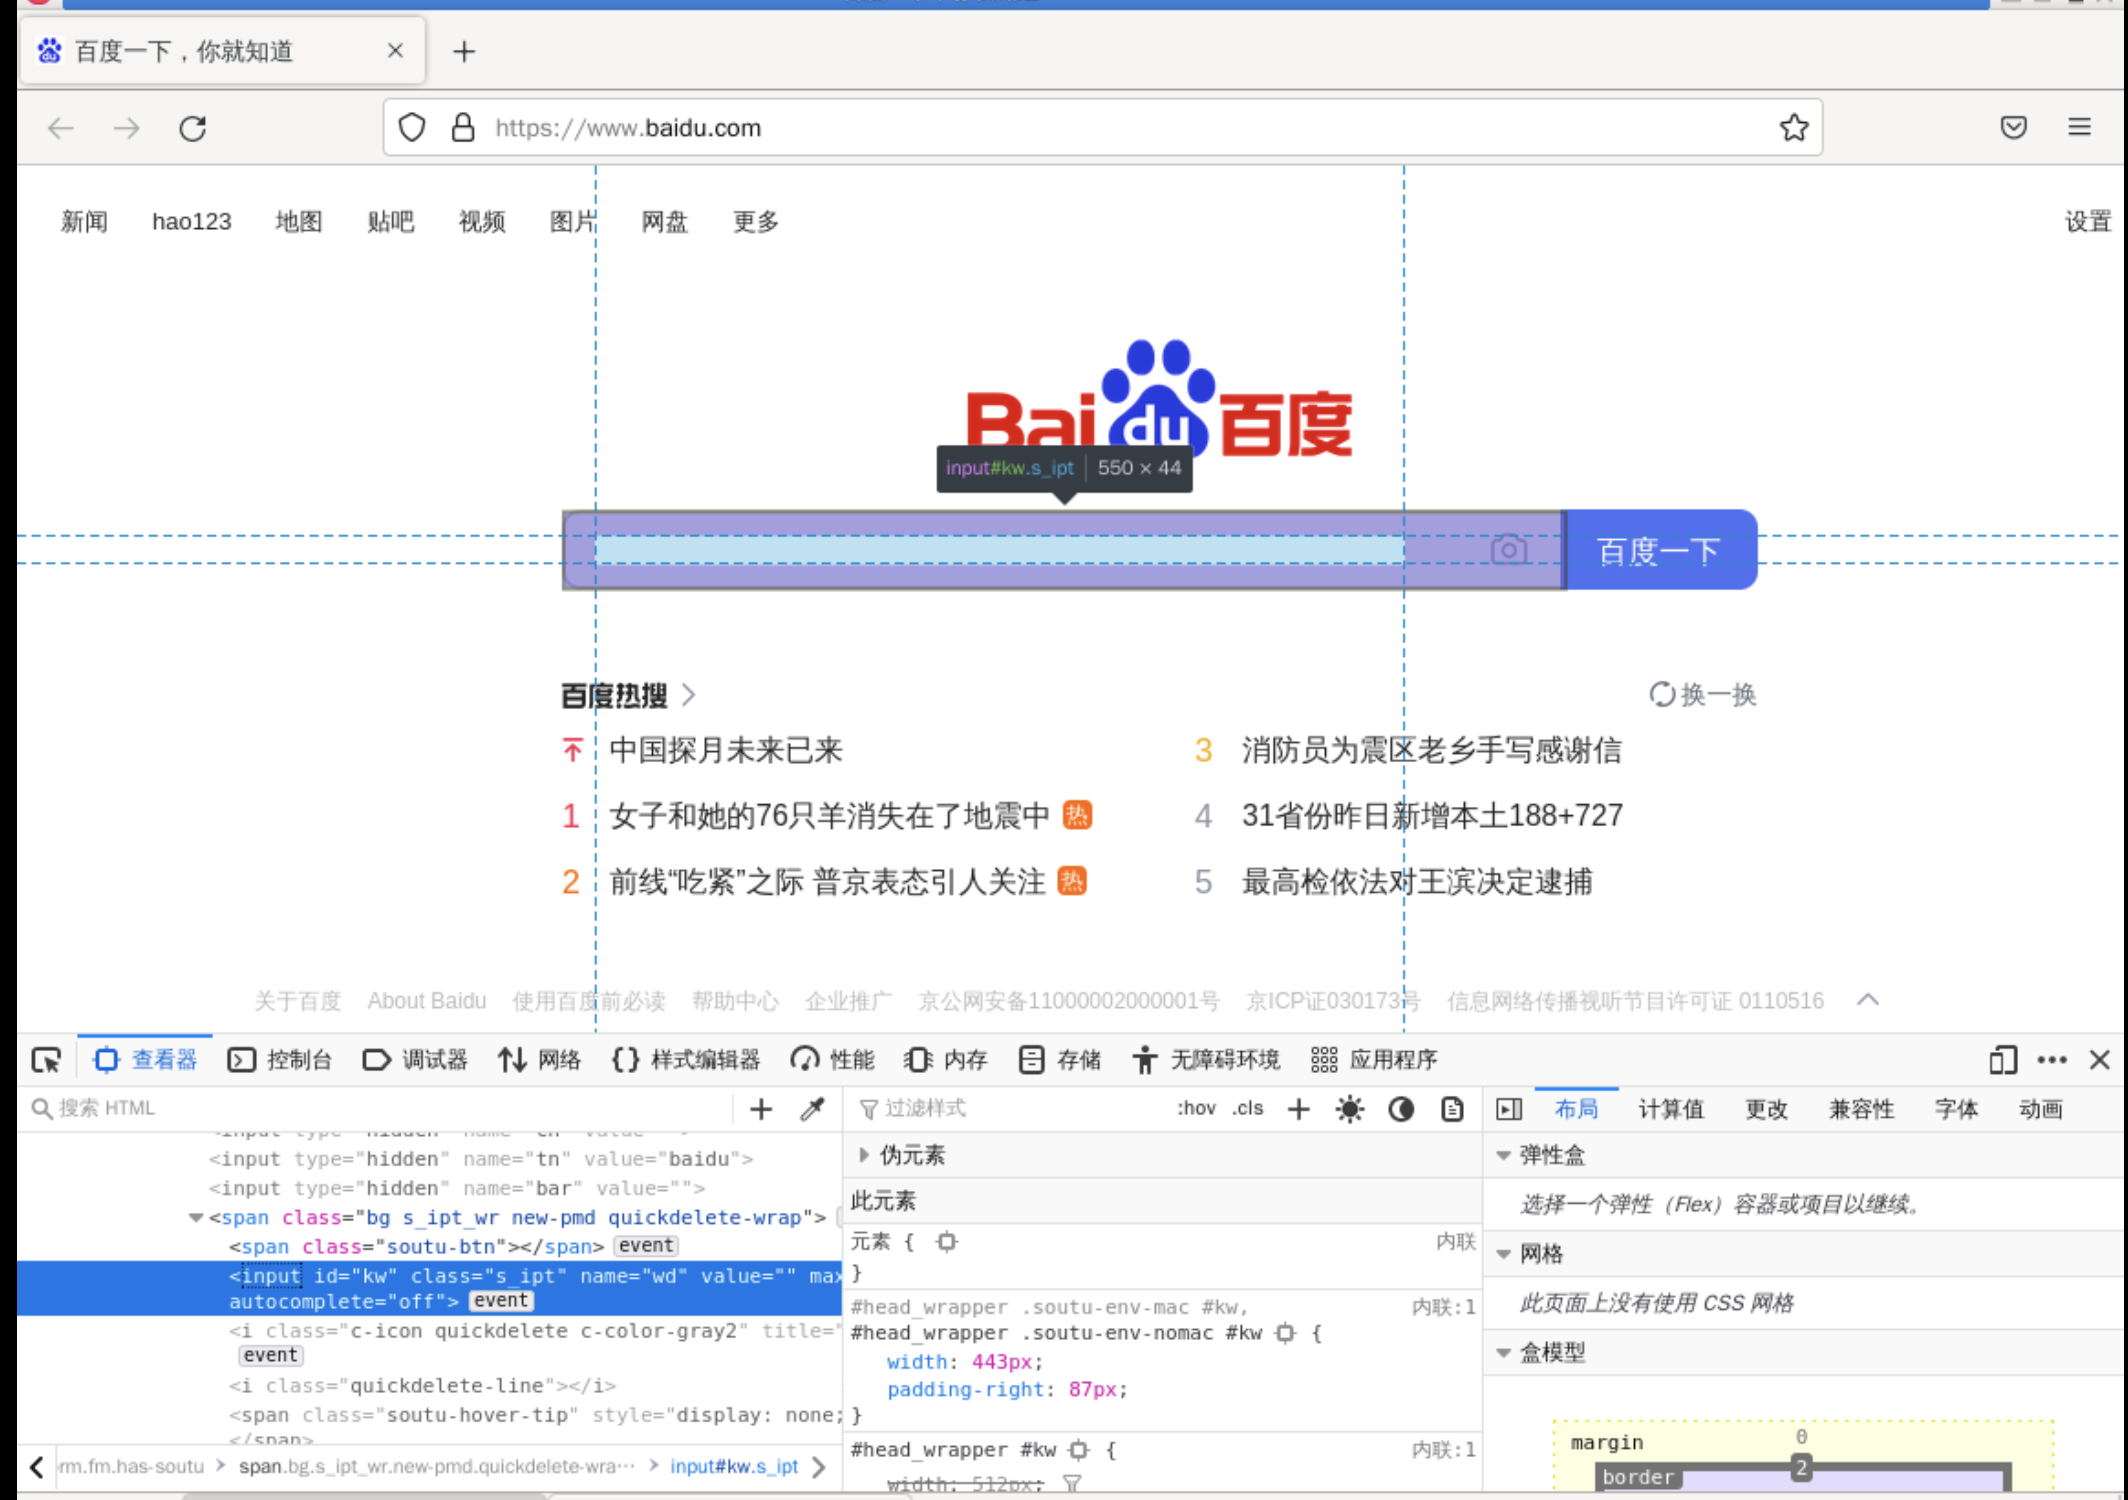The width and height of the screenshot is (2128, 1500).
Task: Open the Firefox hamburger menu
Action: point(2080,128)
